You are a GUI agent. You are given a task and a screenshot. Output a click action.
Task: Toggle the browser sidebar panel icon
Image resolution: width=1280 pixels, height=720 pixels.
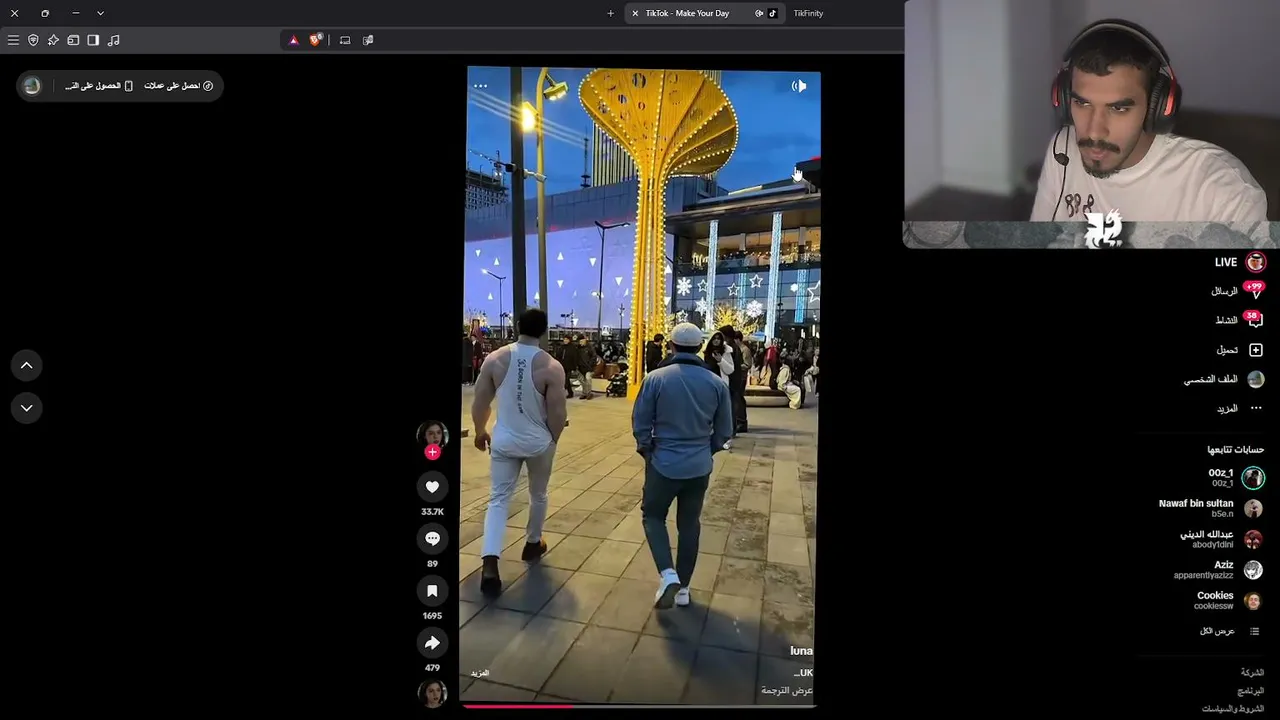click(x=93, y=40)
